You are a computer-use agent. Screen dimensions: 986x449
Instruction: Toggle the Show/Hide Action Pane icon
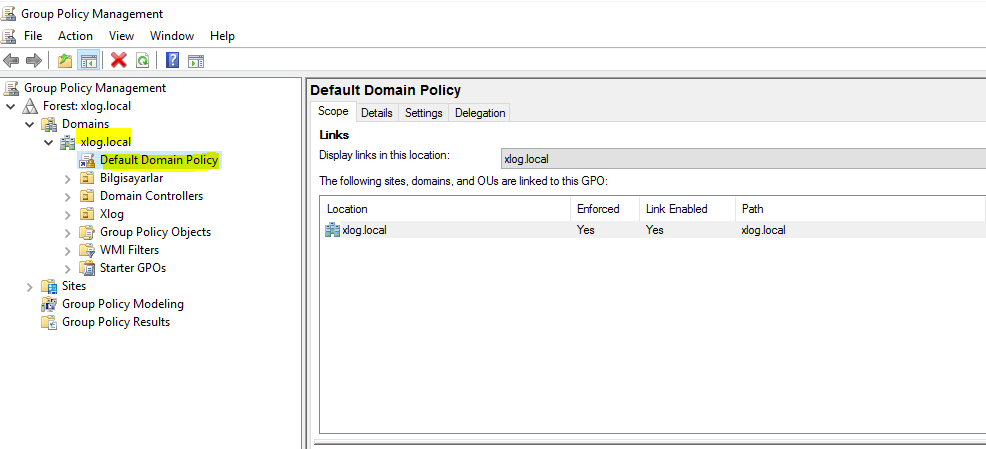(x=196, y=60)
